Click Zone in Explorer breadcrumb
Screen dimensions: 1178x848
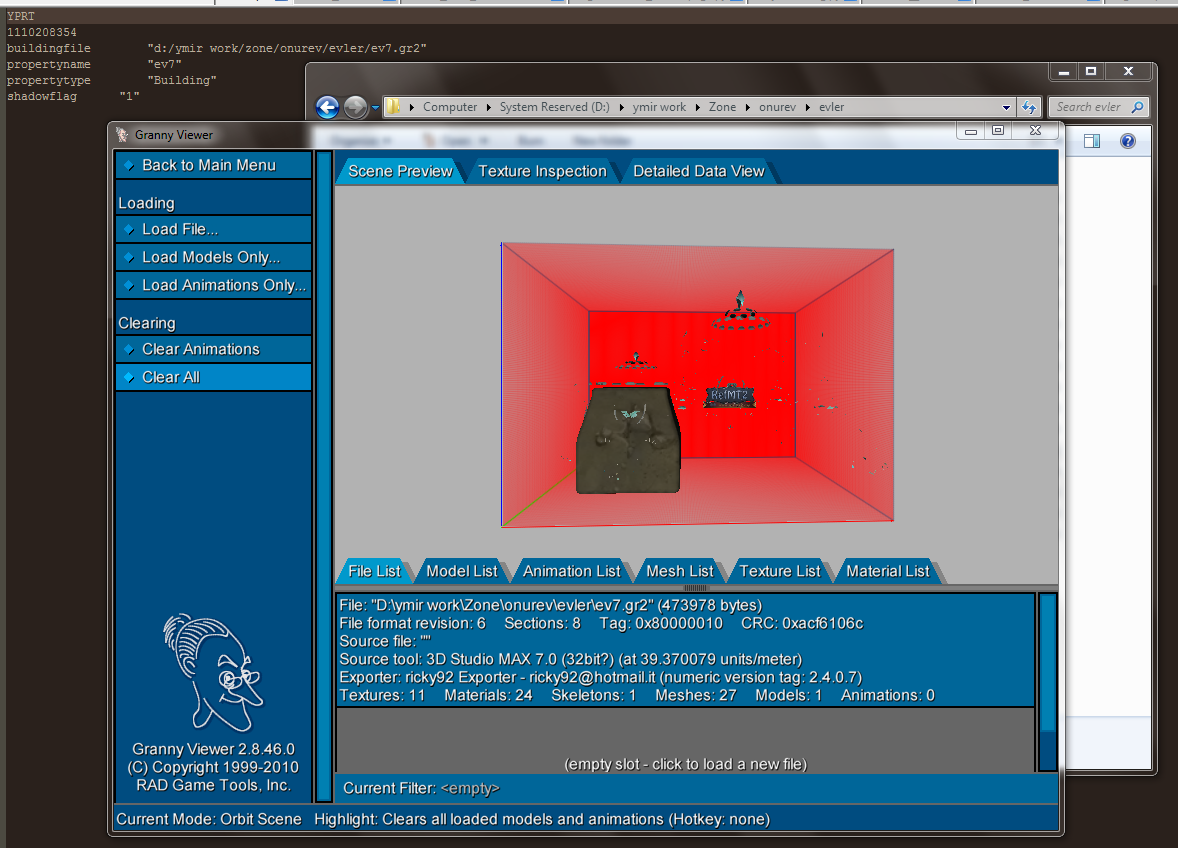[722, 107]
